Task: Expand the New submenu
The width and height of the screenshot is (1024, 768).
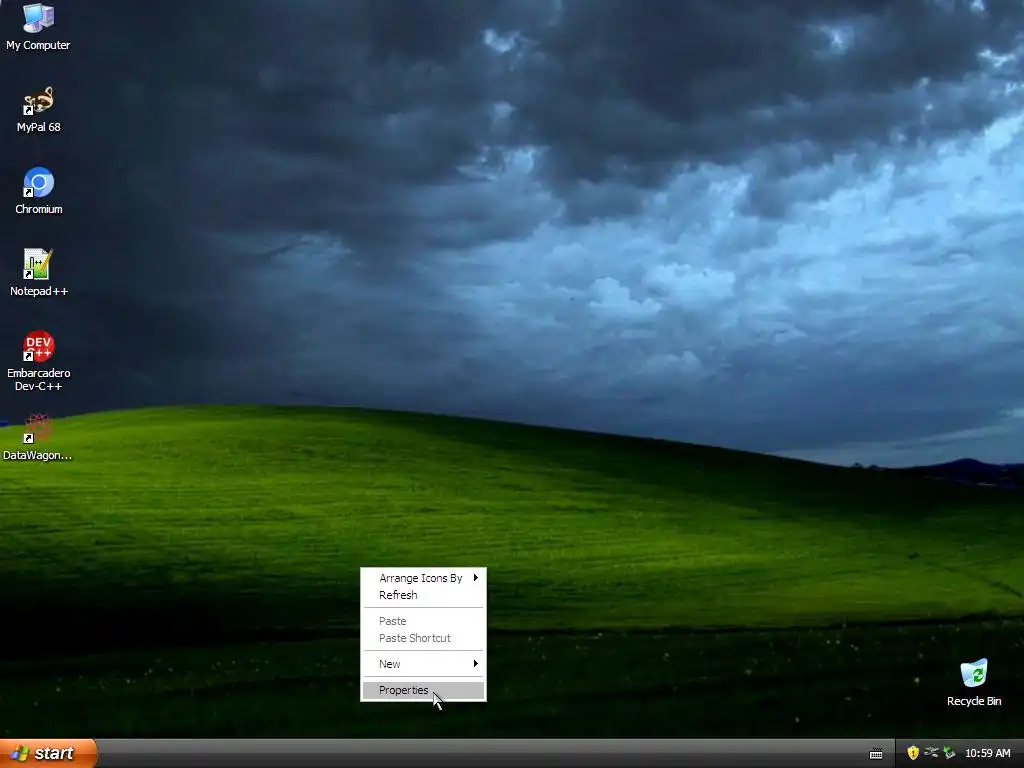Action: pos(423,664)
